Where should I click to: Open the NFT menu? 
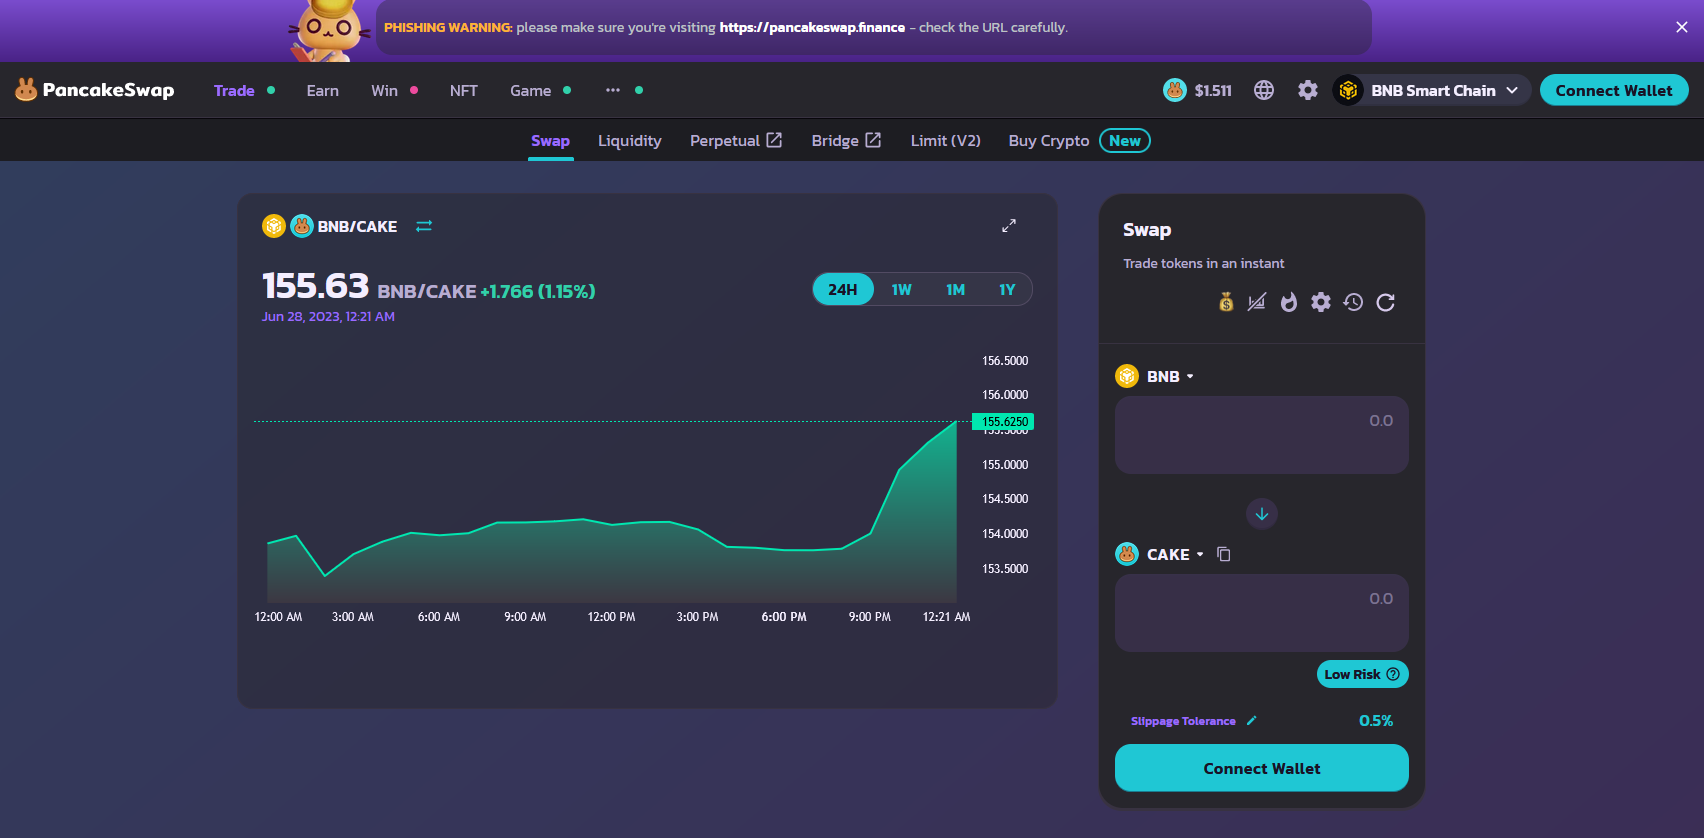(x=464, y=90)
